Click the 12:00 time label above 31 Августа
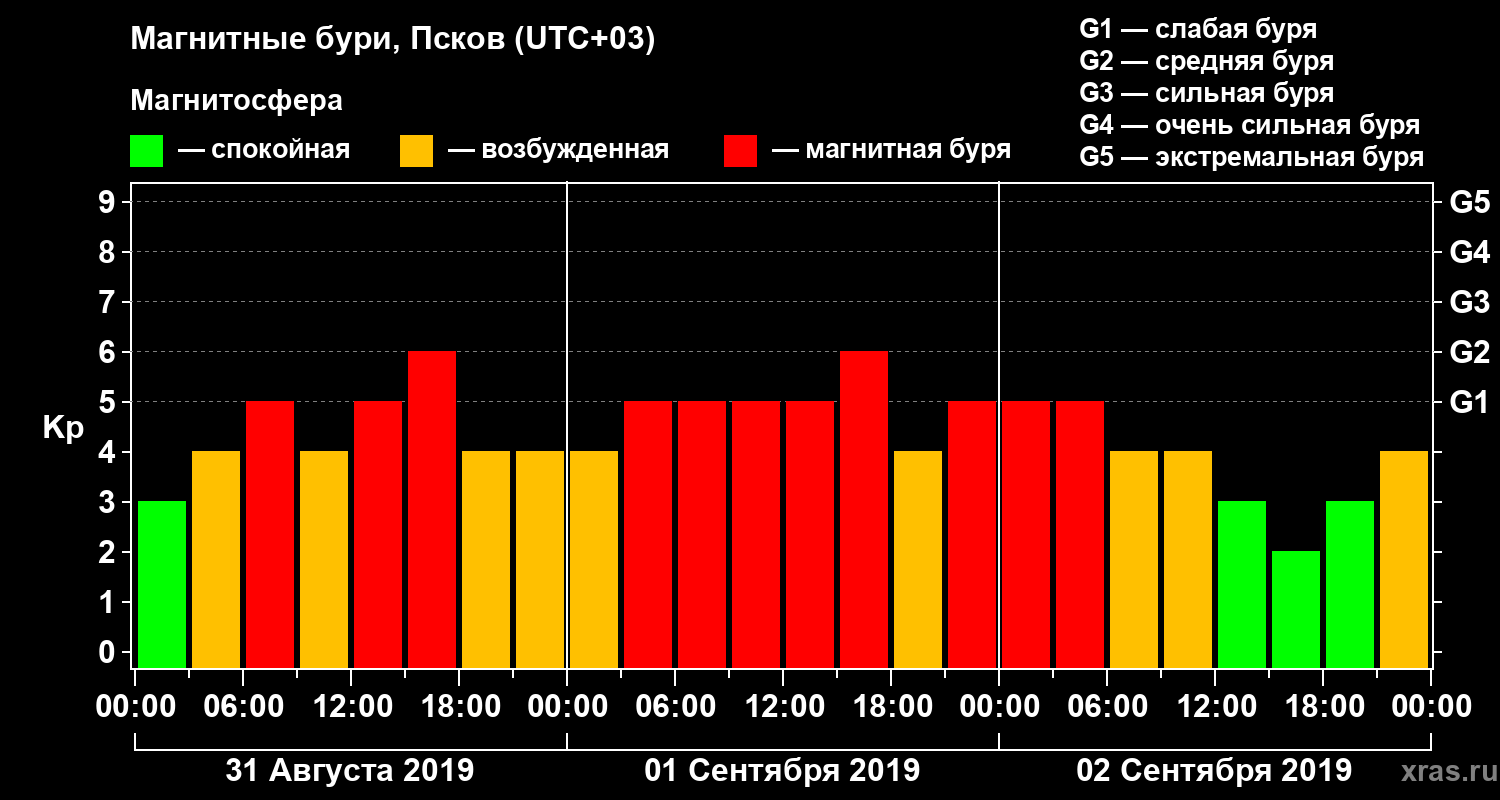1500x800 pixels. coord(351,706)
